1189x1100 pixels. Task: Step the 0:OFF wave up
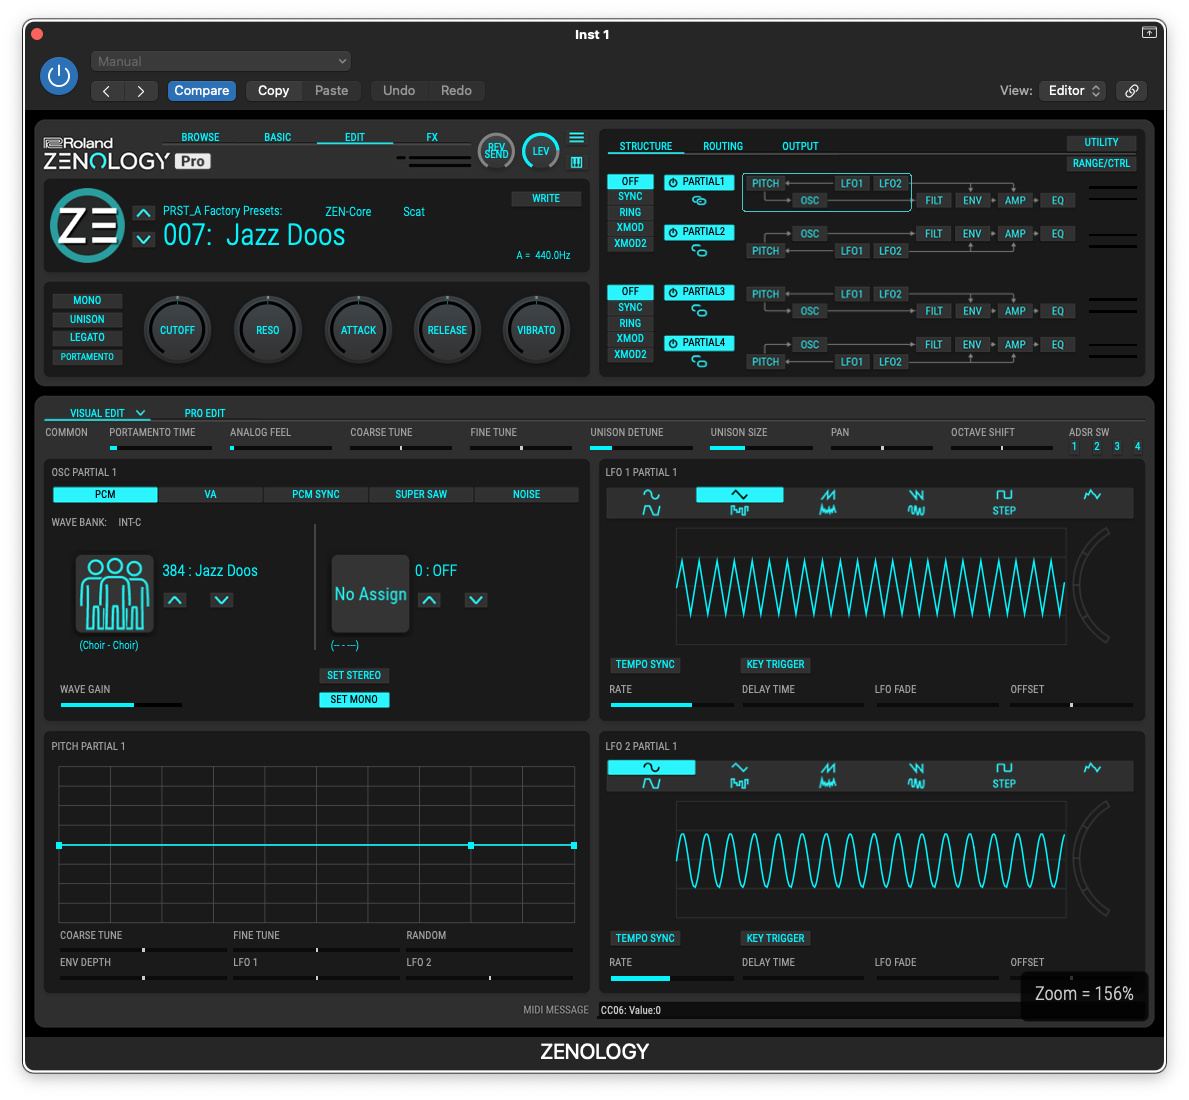coord(429,600)
